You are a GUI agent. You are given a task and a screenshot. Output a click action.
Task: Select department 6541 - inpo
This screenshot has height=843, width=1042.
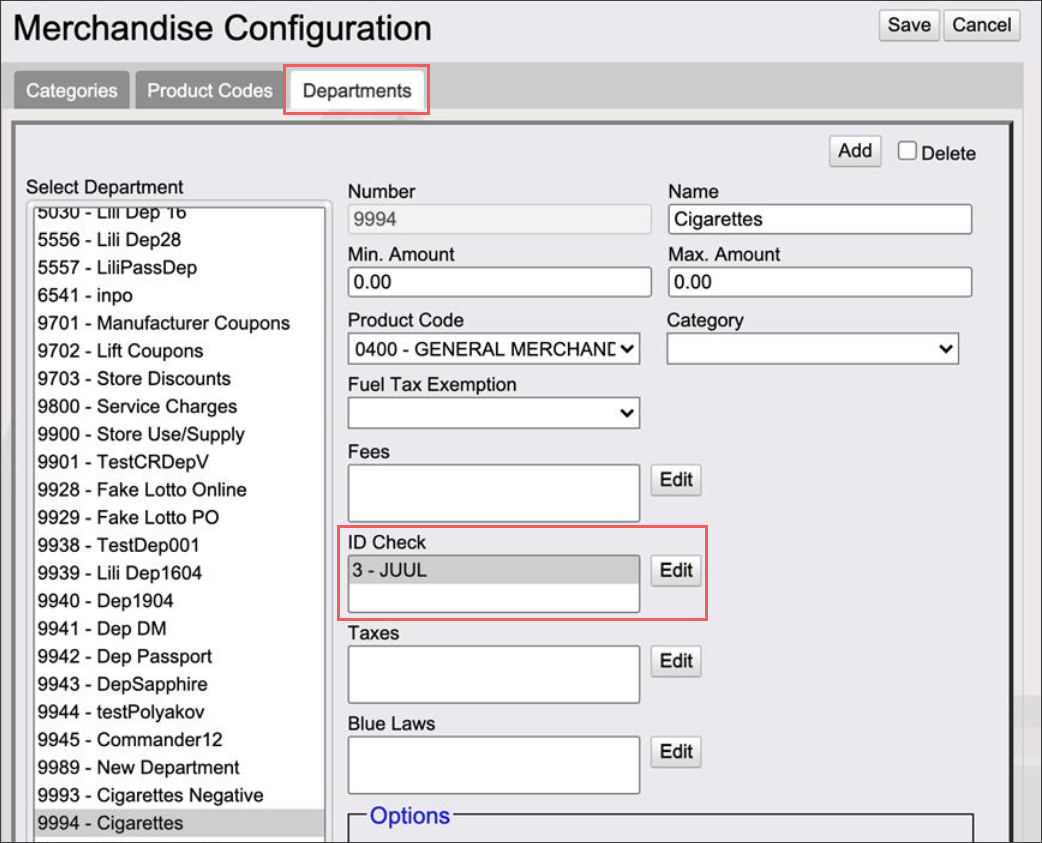click(179, 296)
